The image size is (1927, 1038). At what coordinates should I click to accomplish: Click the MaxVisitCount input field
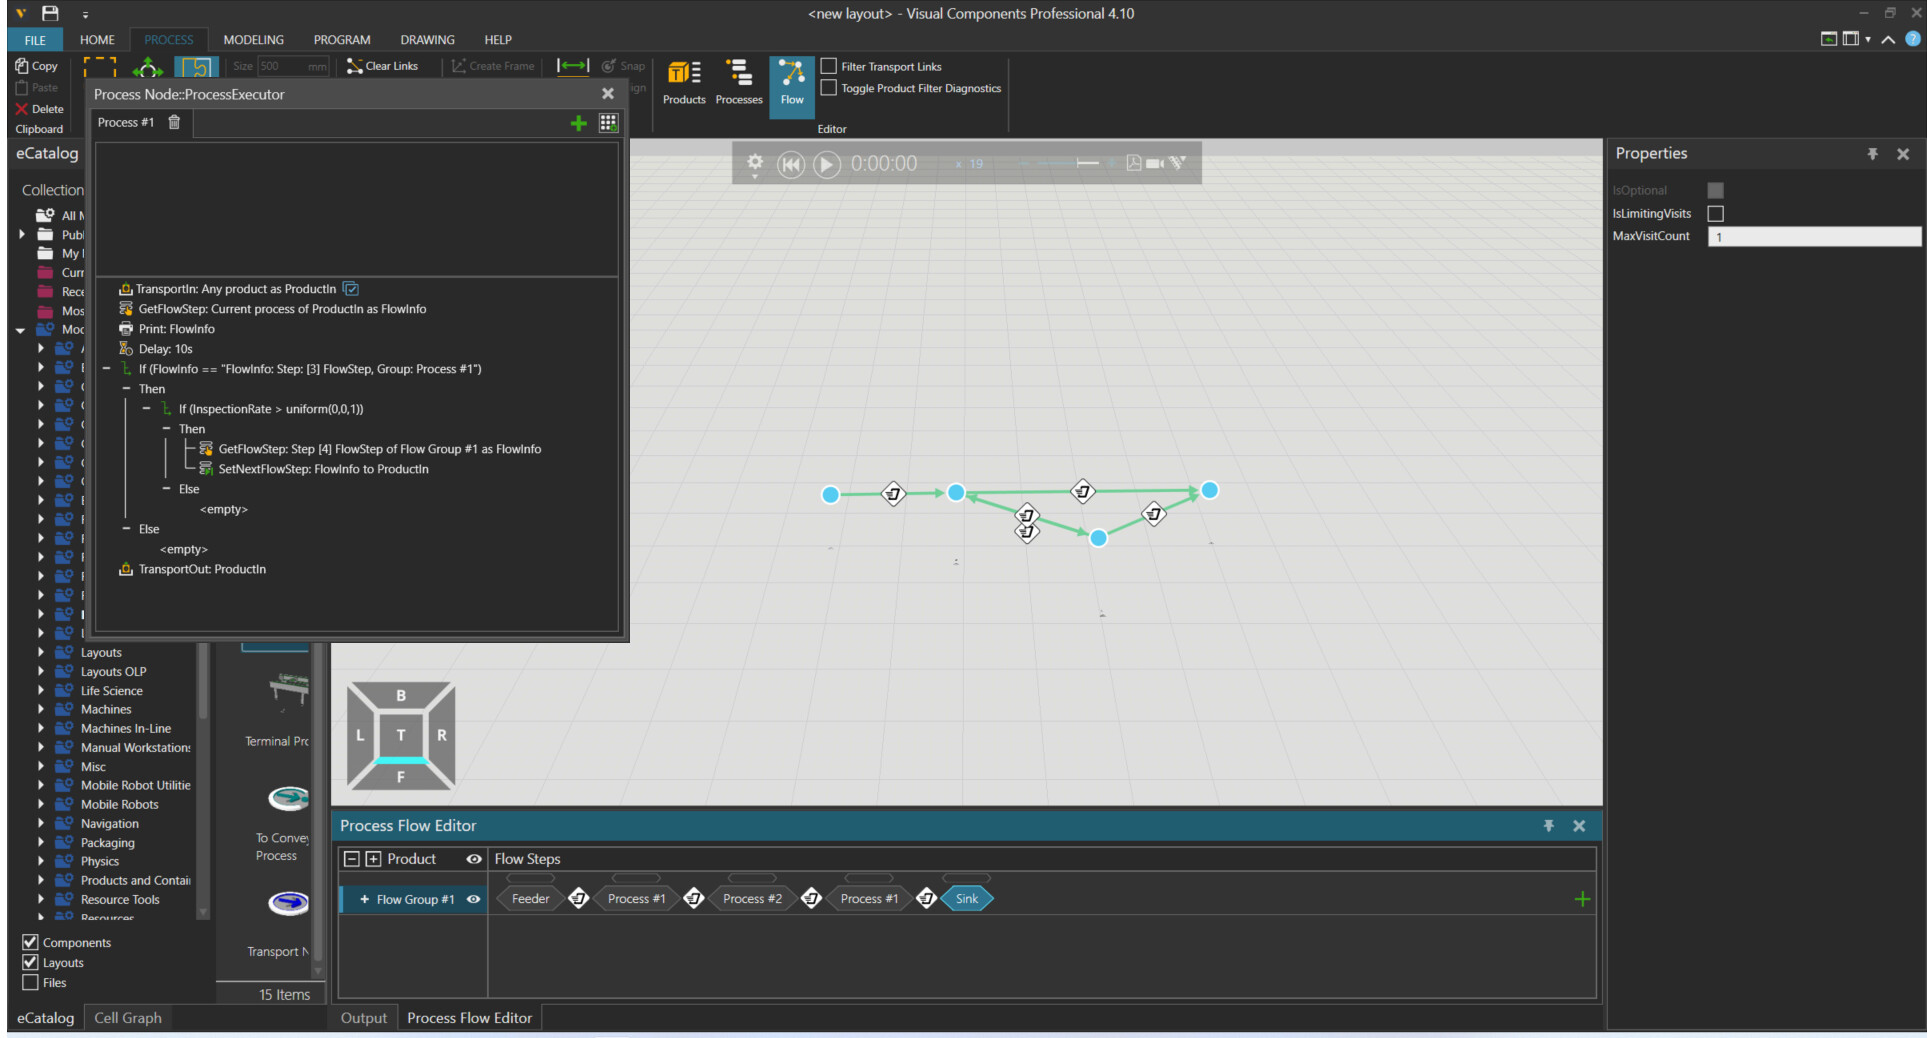tap(1813, 237)
